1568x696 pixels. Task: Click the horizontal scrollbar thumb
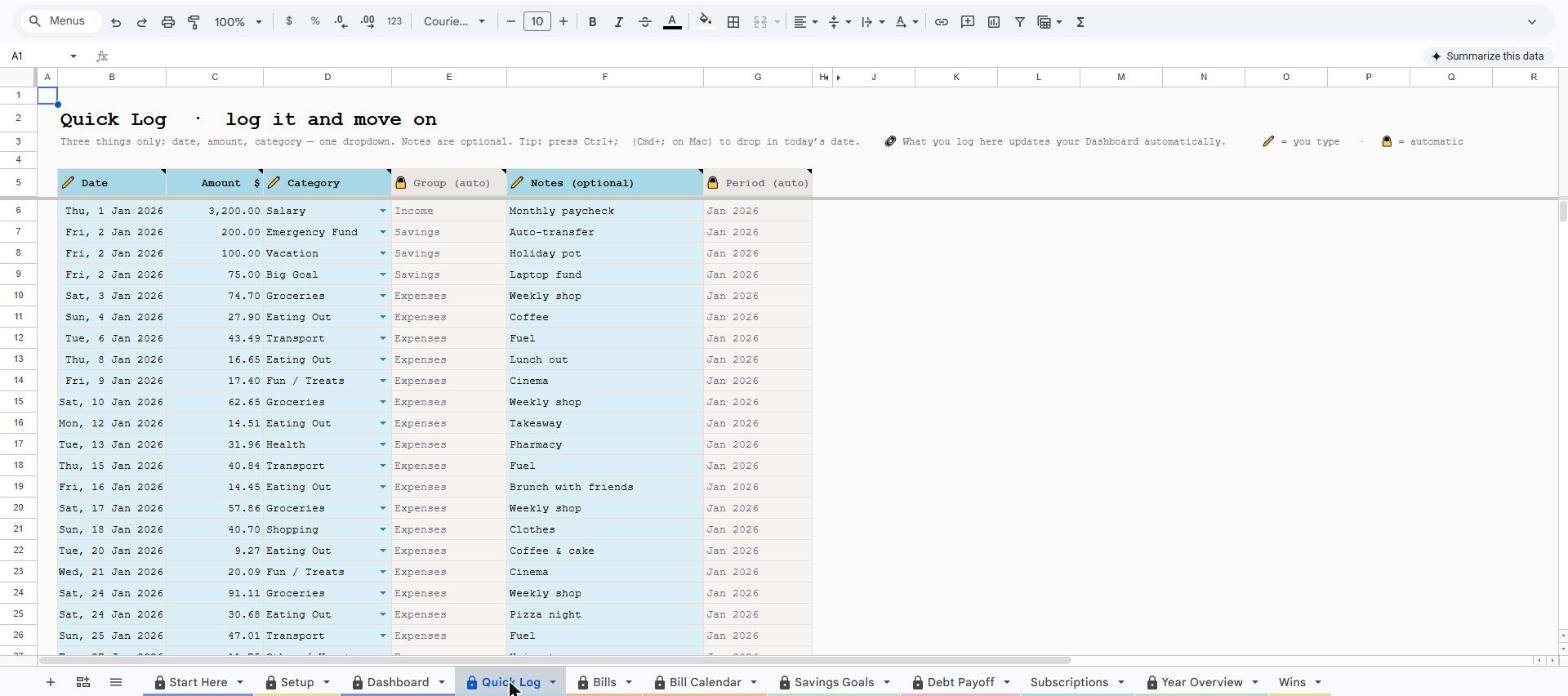coord(555,660)
